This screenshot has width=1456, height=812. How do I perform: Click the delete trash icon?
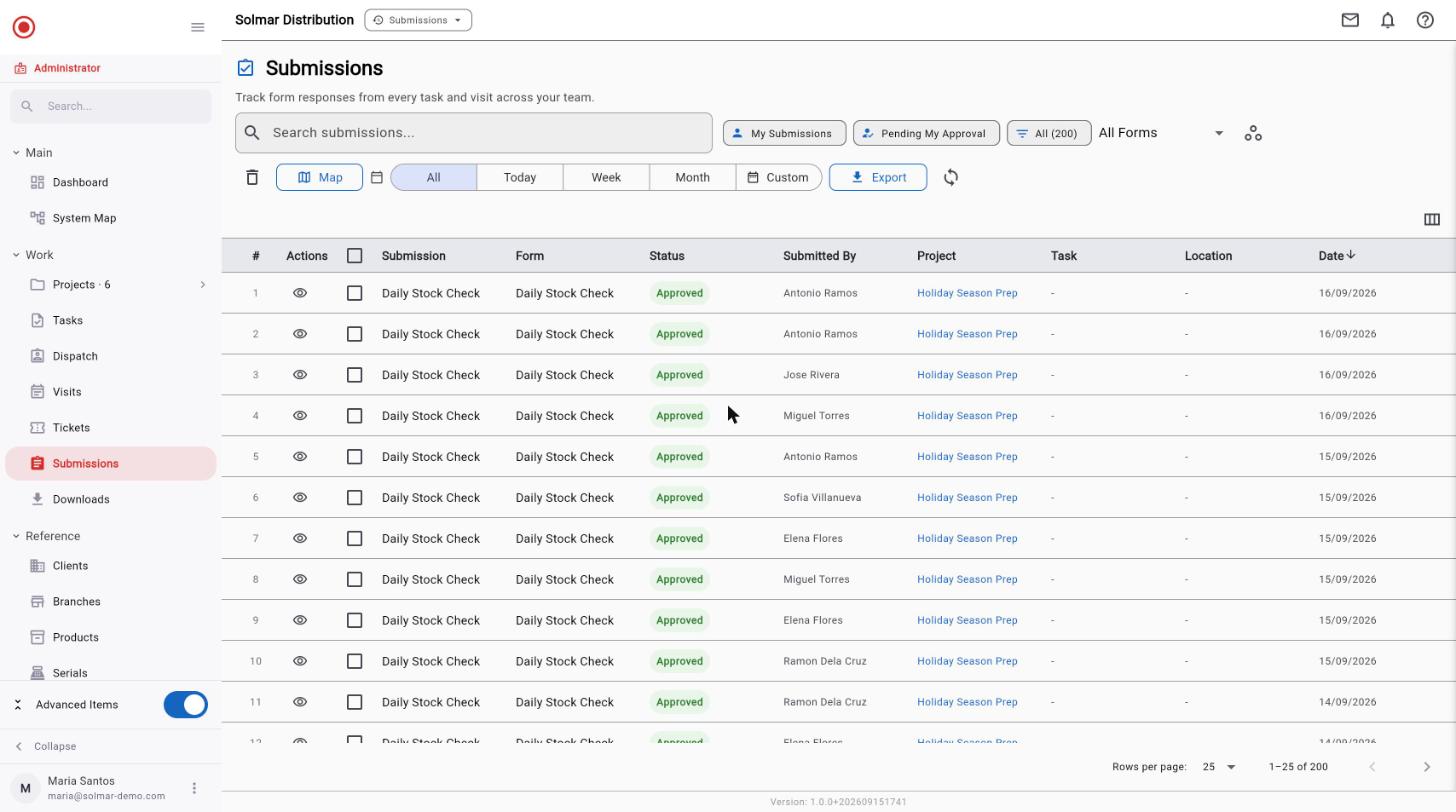[252, 177]
